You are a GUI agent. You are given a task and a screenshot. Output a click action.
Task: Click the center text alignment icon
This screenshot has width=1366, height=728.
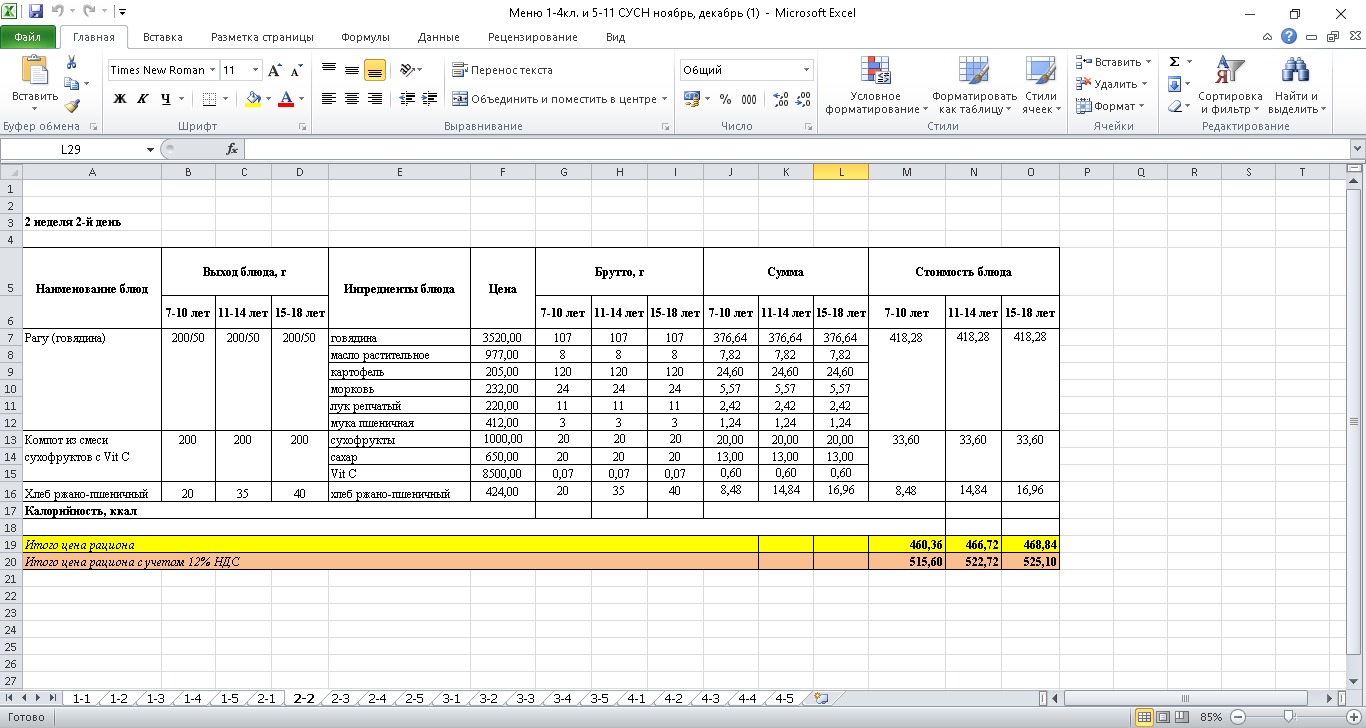[x=352, y=99]
